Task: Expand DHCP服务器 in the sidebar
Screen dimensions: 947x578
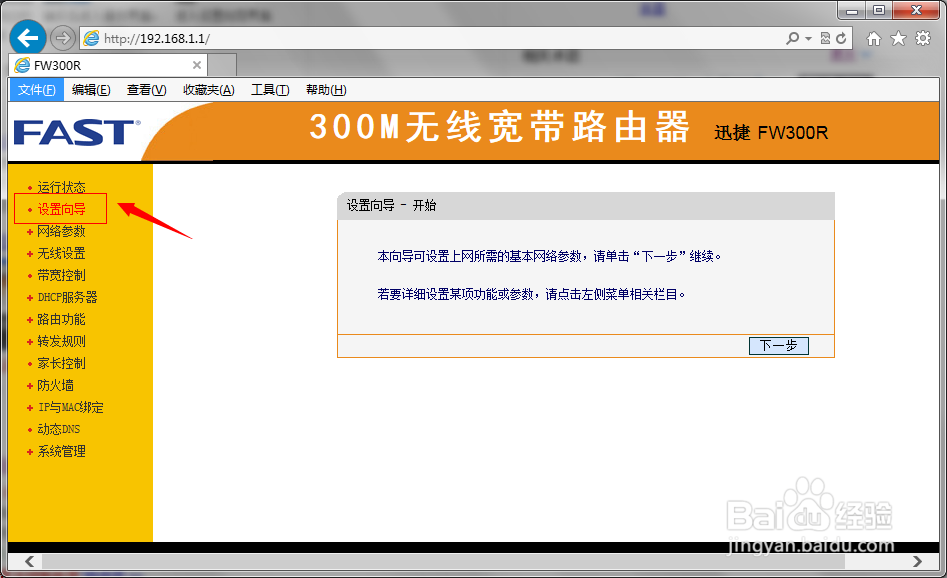Action: tap(67, 297)
